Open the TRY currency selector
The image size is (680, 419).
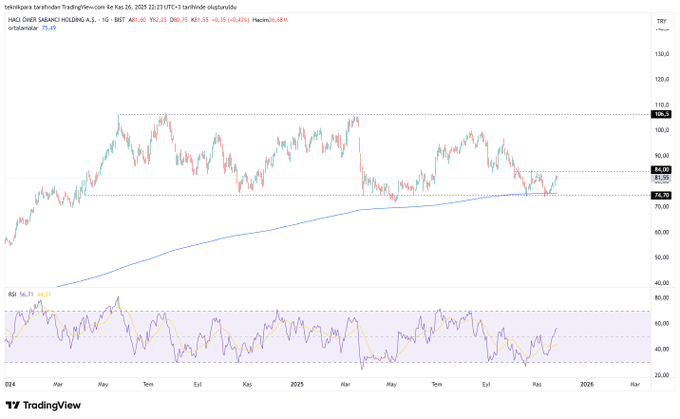[x=661, y=21]
